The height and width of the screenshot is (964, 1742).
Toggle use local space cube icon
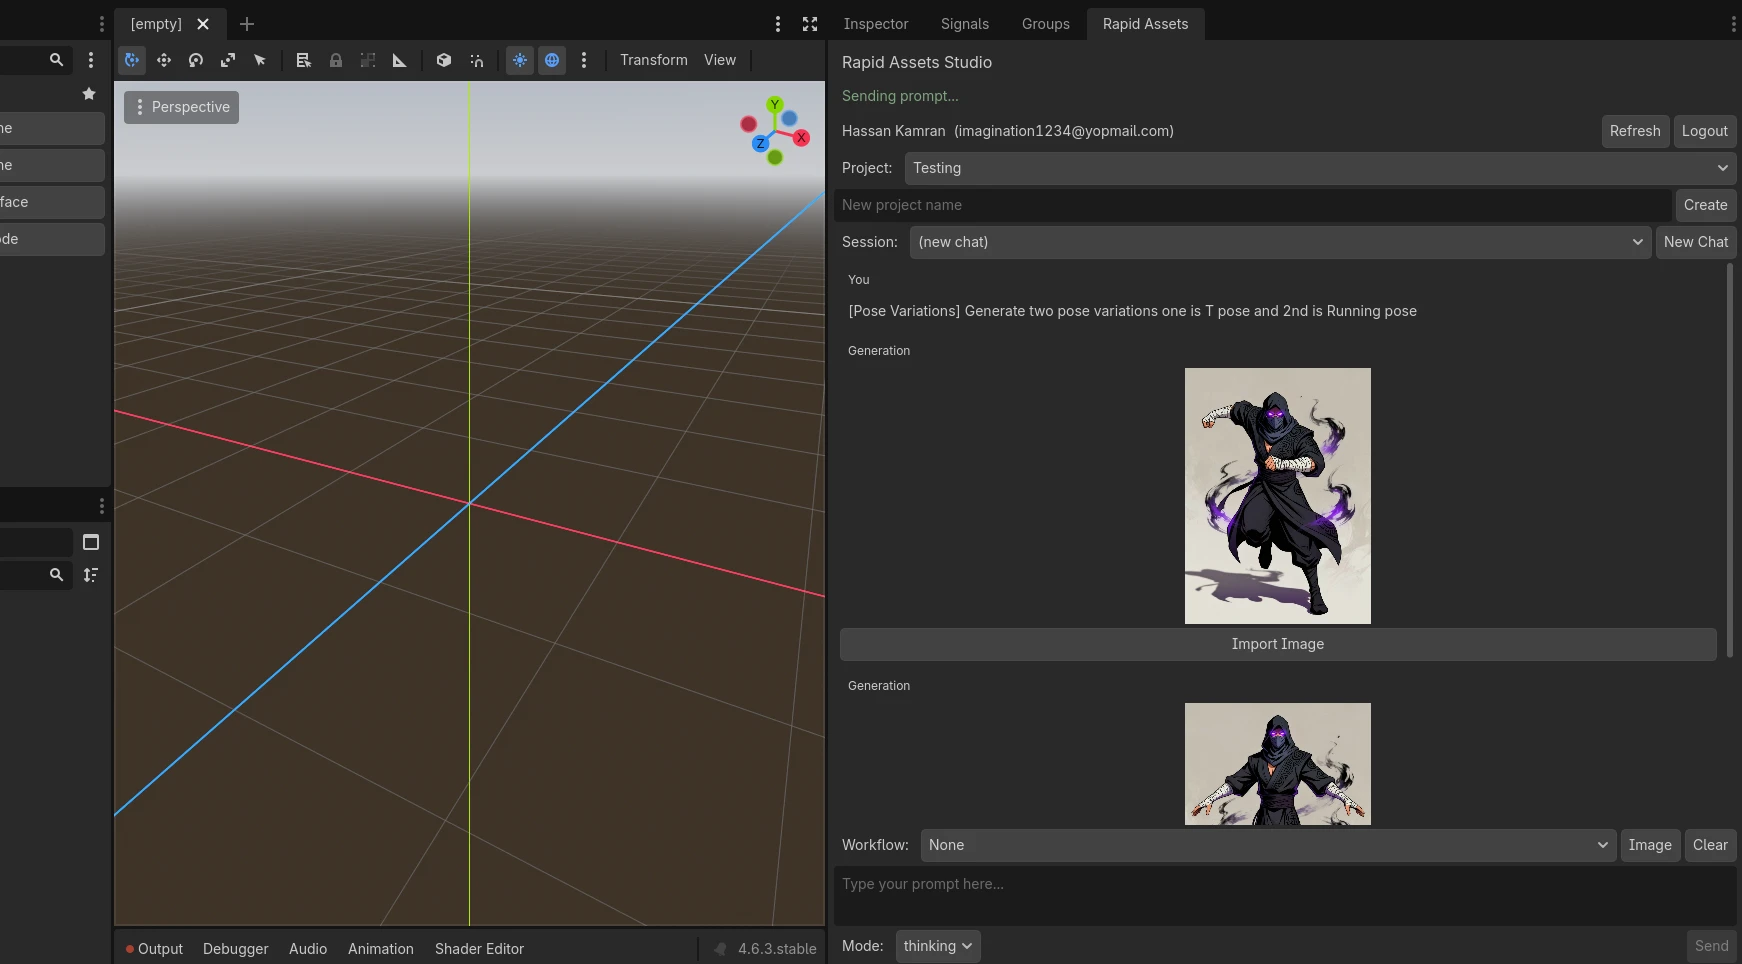tap(444, 60)
